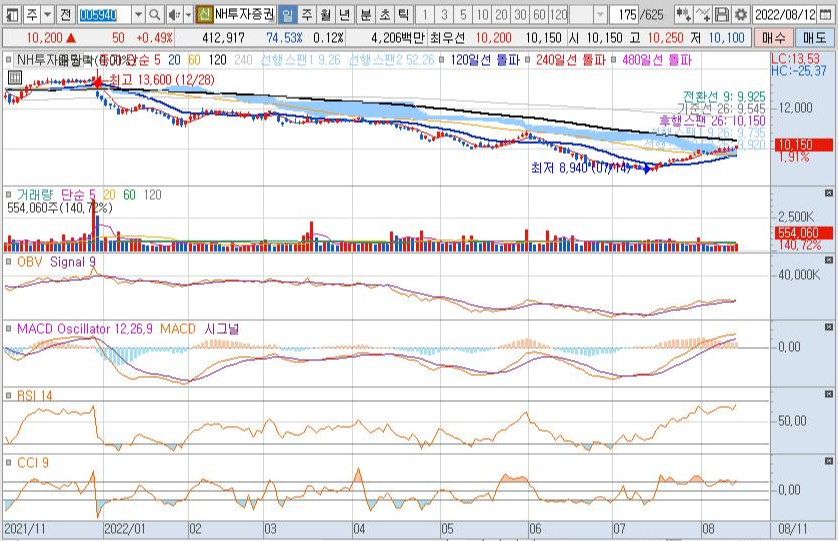Click the 240일선 돌파 legend label
838x541 pixels.
(570, 60)
